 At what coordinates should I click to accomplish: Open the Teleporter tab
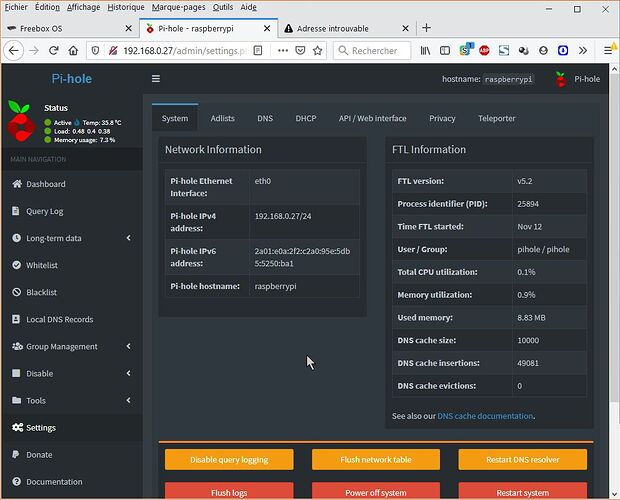pos(497,118)
